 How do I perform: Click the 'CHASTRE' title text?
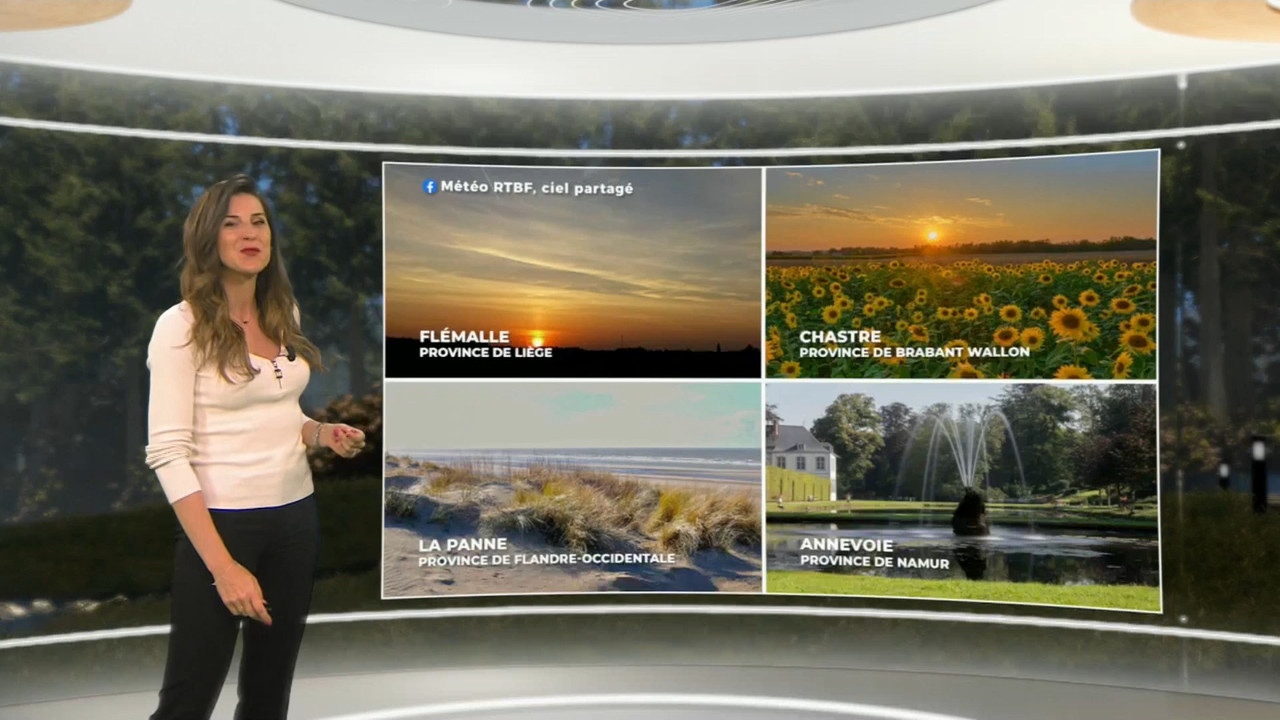[x=840, y=337]
